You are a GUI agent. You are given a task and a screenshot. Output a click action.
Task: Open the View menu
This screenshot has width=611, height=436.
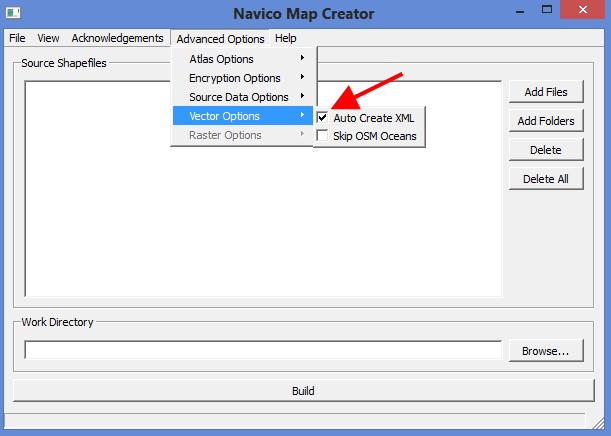(x=48, y=38)
